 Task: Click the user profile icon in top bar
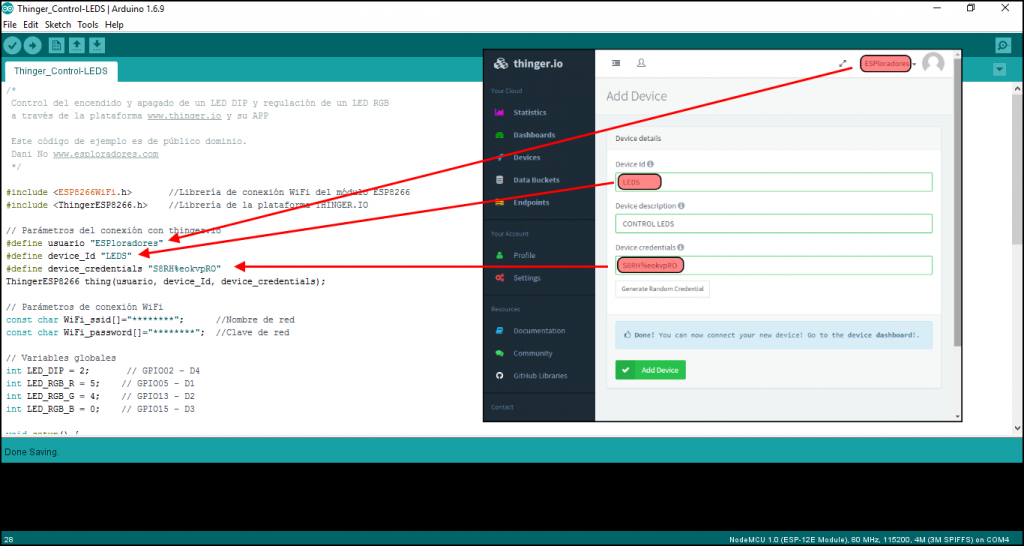[x=641, y=63]
